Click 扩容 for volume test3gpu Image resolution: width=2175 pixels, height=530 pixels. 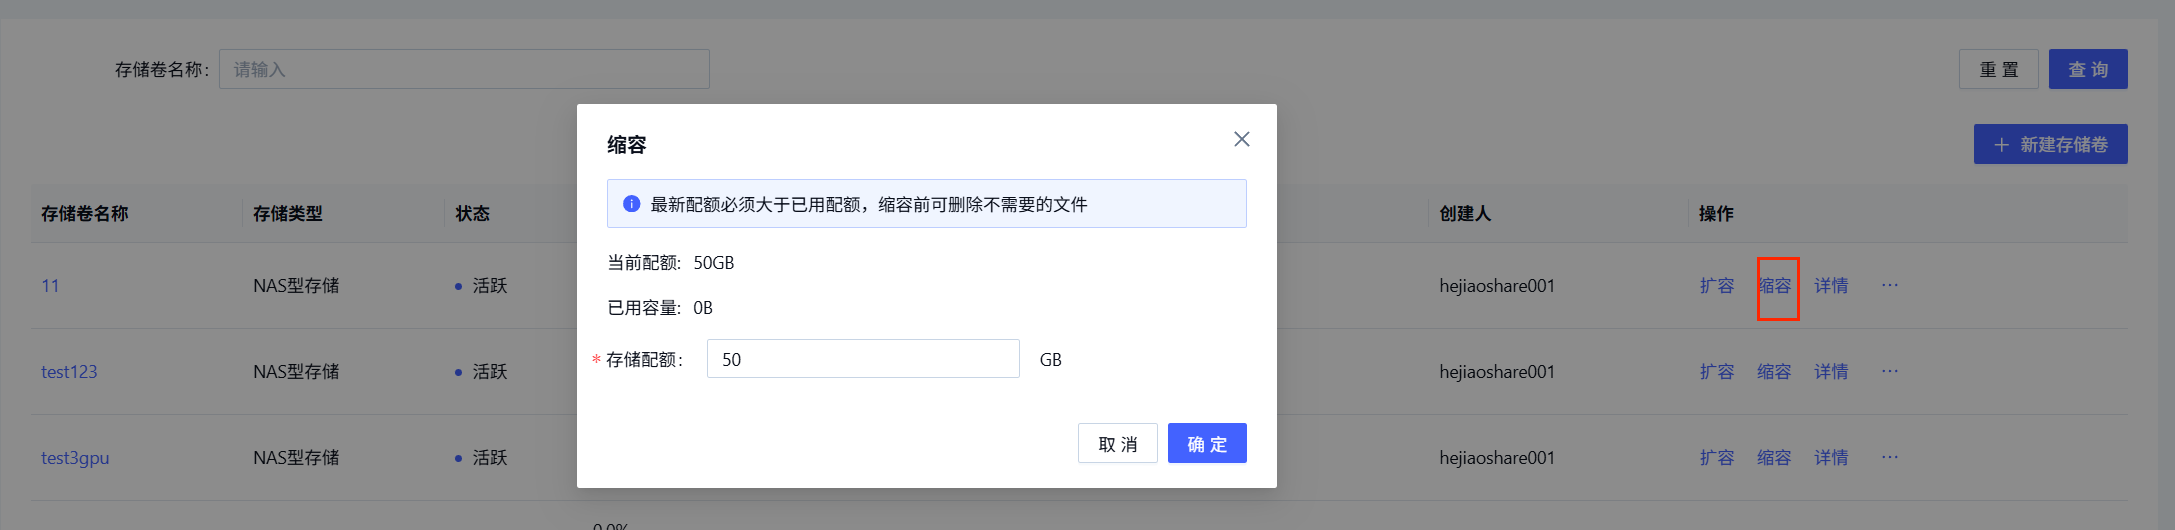coord(1717,458)
